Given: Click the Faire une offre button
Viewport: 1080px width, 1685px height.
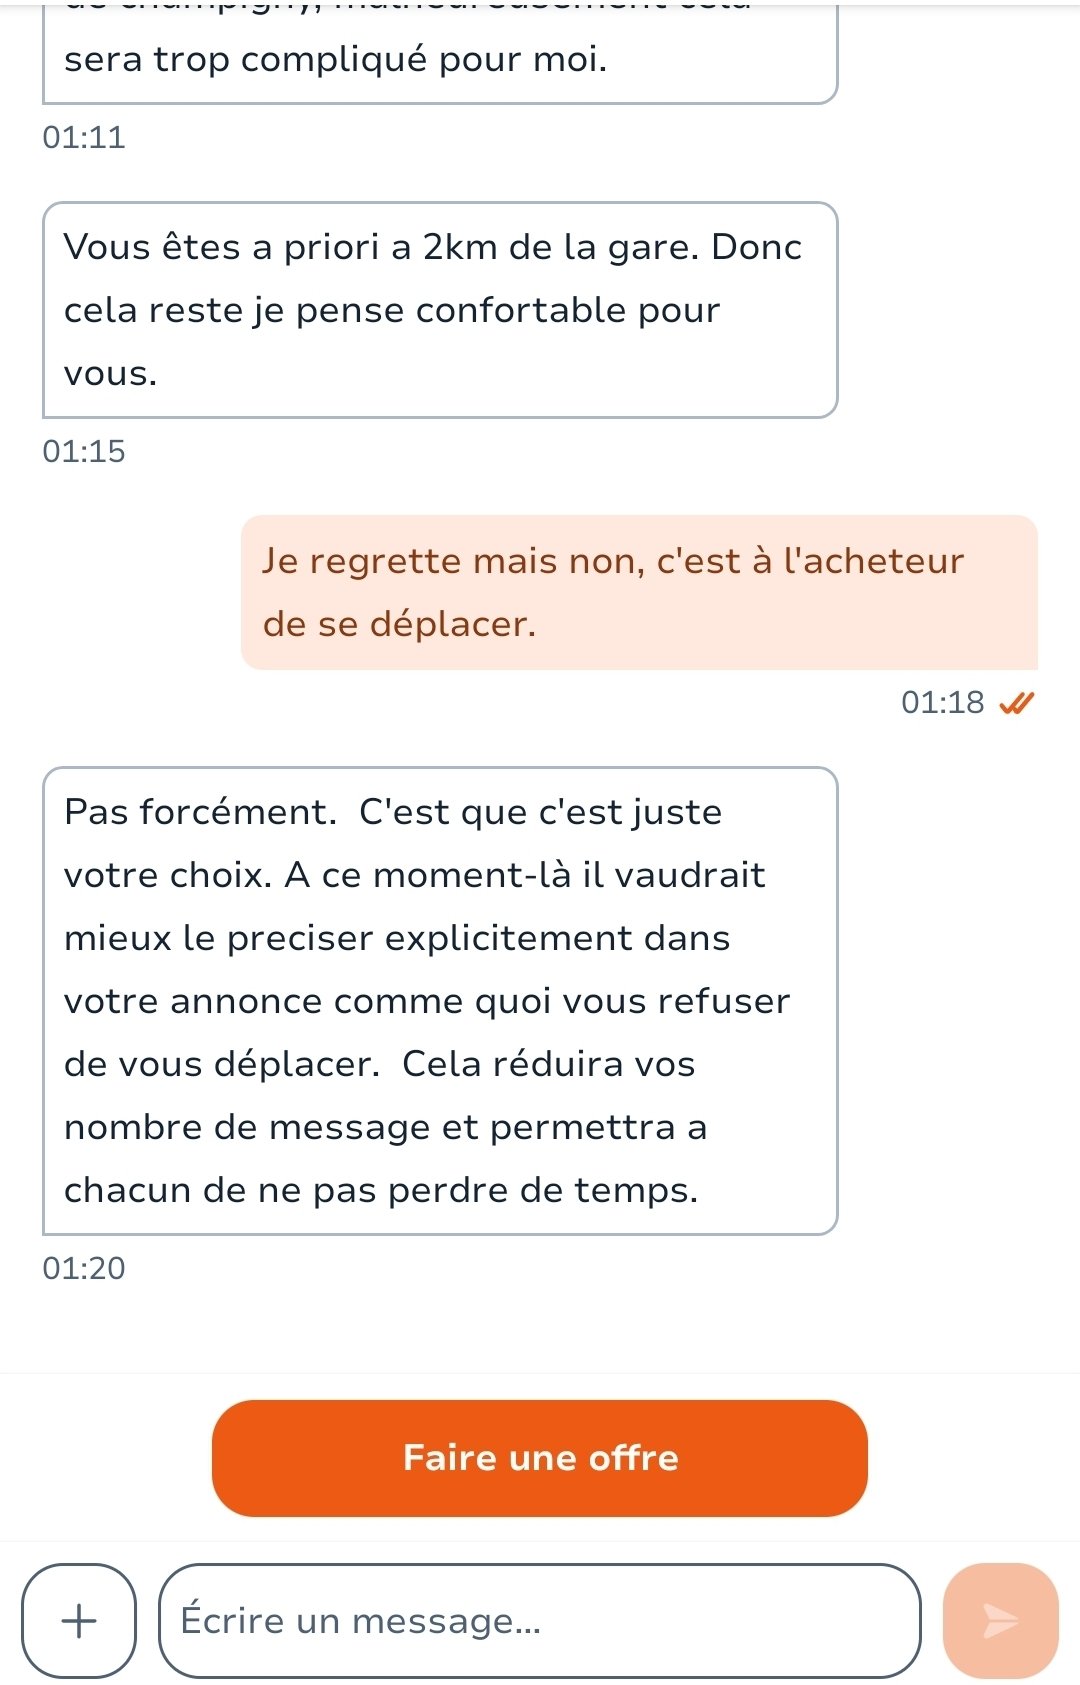Looking at the screenshot, I should click(x=540, y=1458).
